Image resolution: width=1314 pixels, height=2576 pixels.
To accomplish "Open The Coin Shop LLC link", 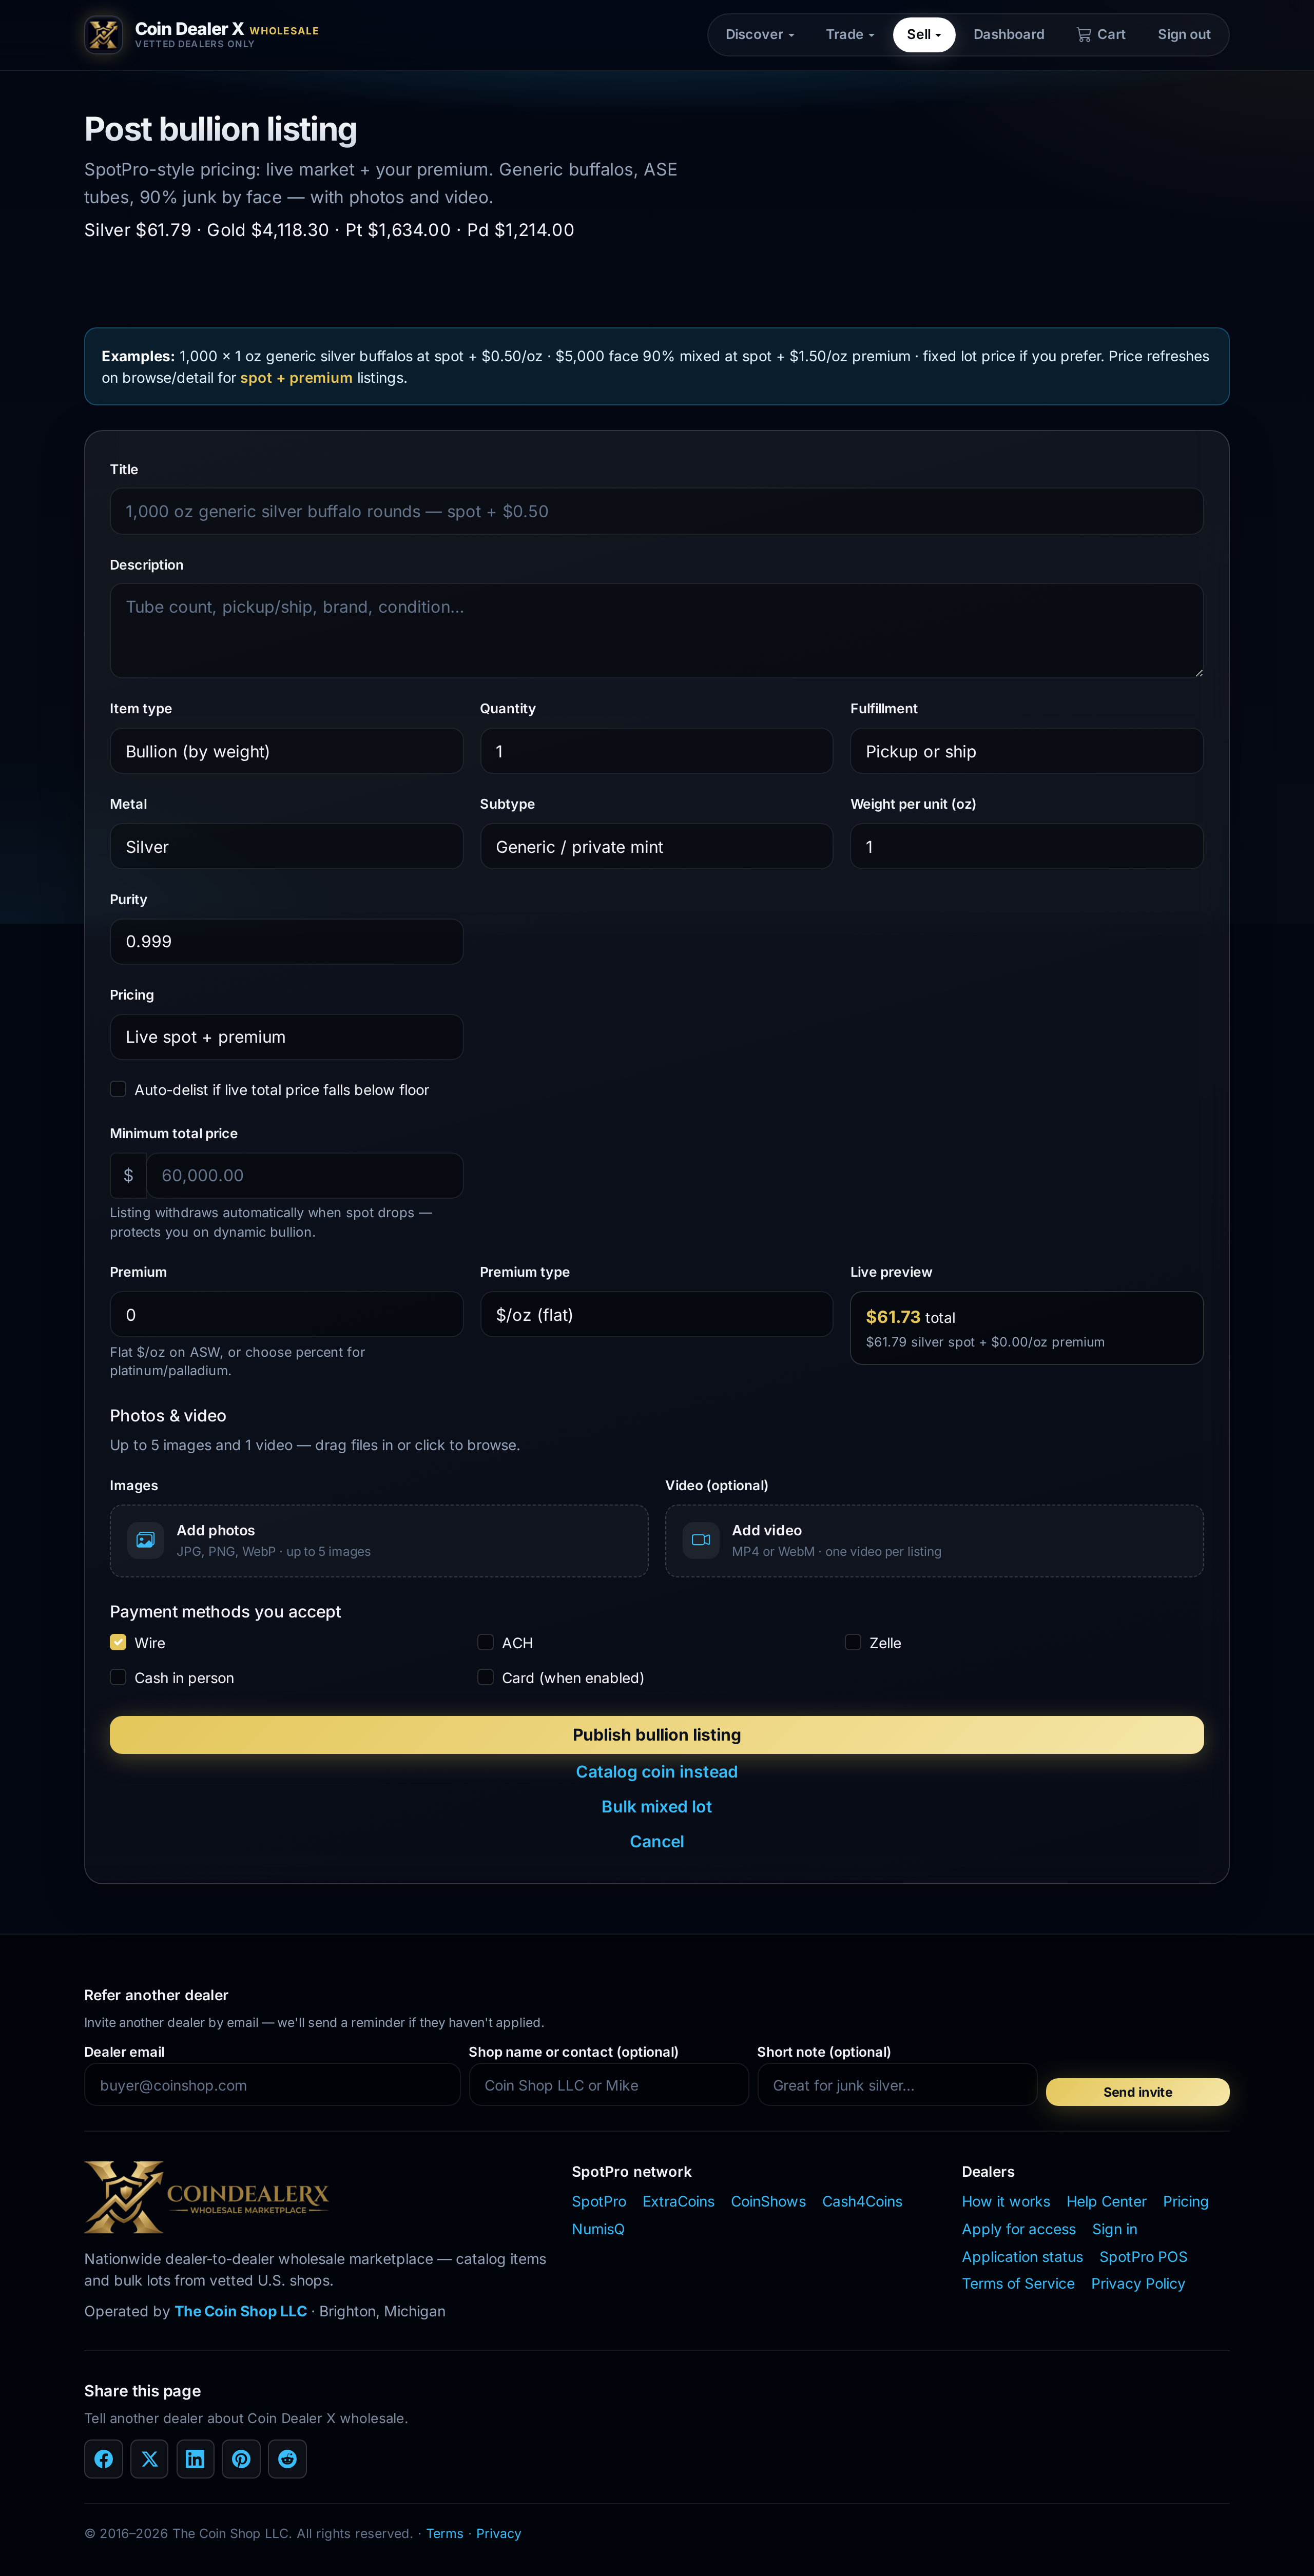I will point(240,2311).
